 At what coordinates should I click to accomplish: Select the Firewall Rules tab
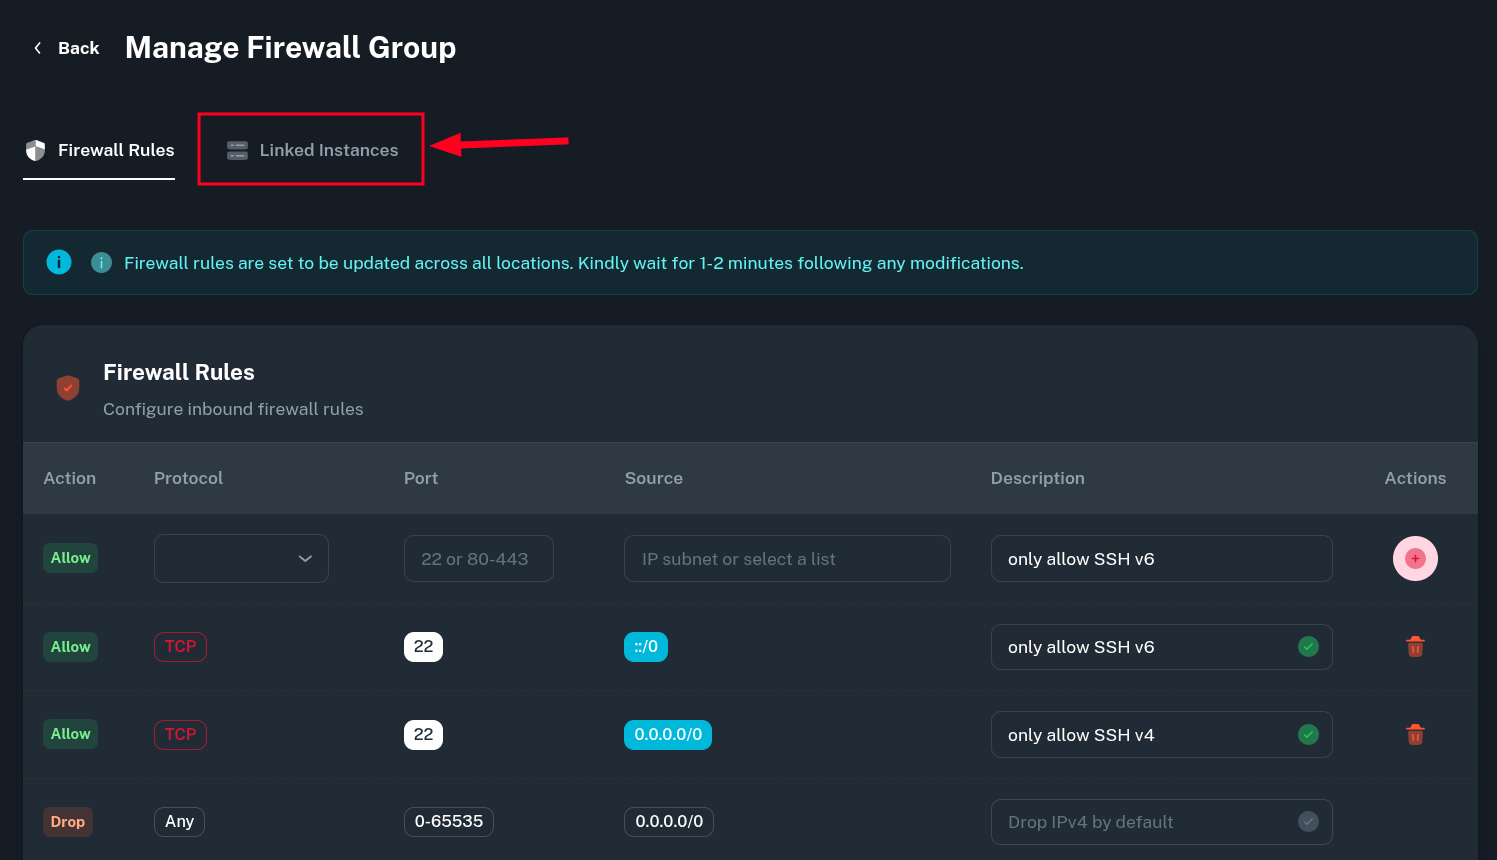[x=115, y=150]
